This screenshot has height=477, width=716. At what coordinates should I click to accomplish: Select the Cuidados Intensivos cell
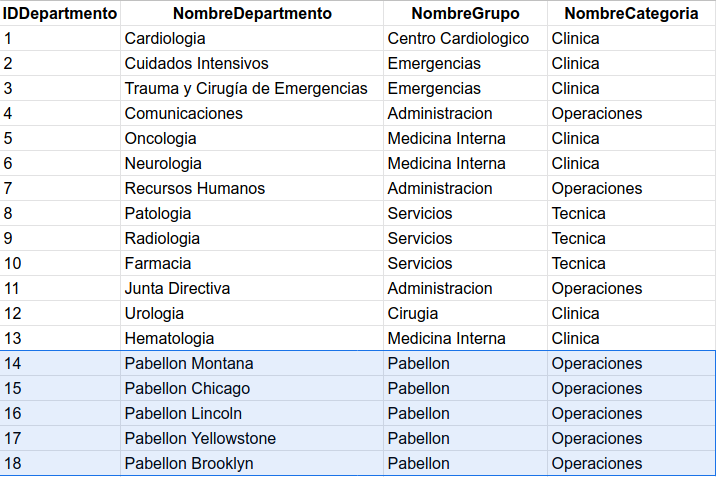click(252, 63)
